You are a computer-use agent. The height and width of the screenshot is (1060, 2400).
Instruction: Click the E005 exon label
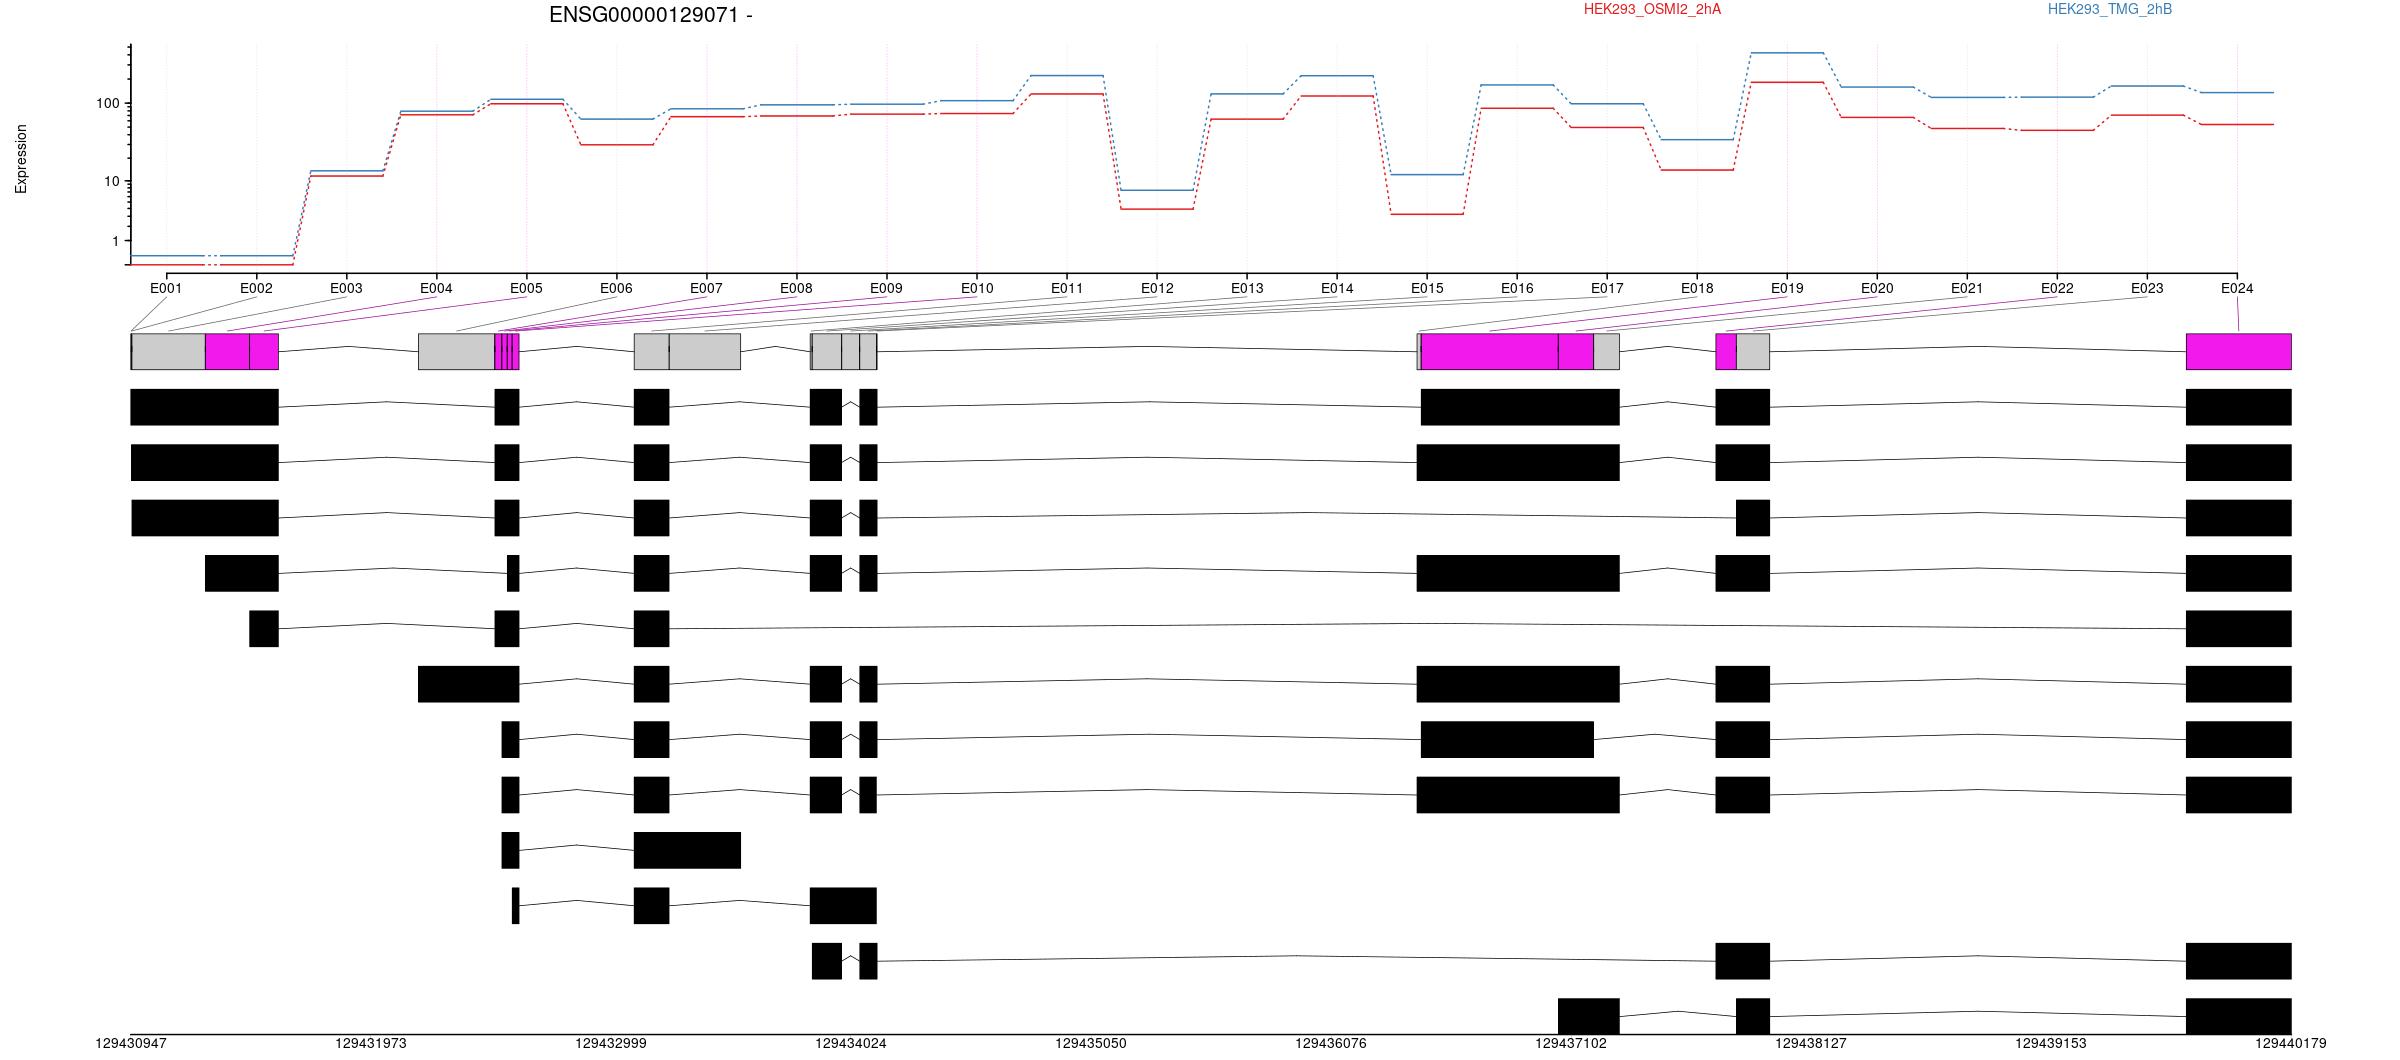526,288
